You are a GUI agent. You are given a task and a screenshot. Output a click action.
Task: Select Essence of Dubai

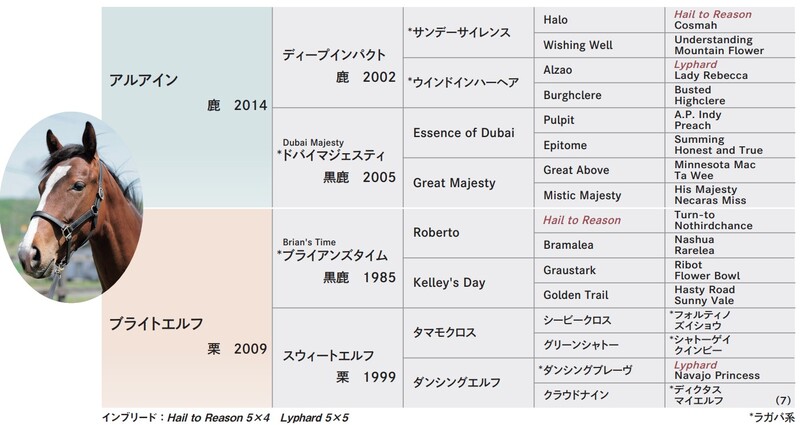468,133
